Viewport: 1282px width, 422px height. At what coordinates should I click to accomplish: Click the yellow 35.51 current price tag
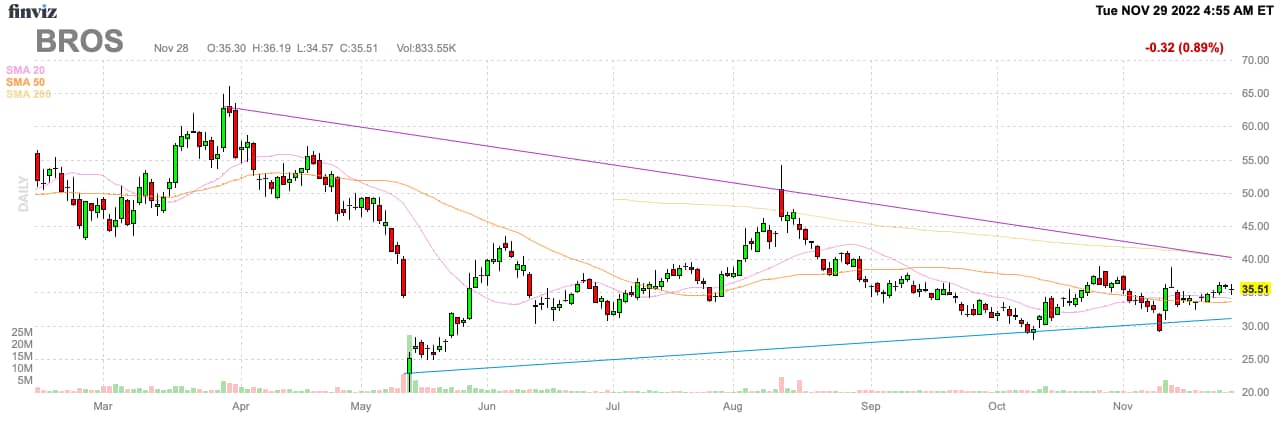click(x=1254, y=289)
